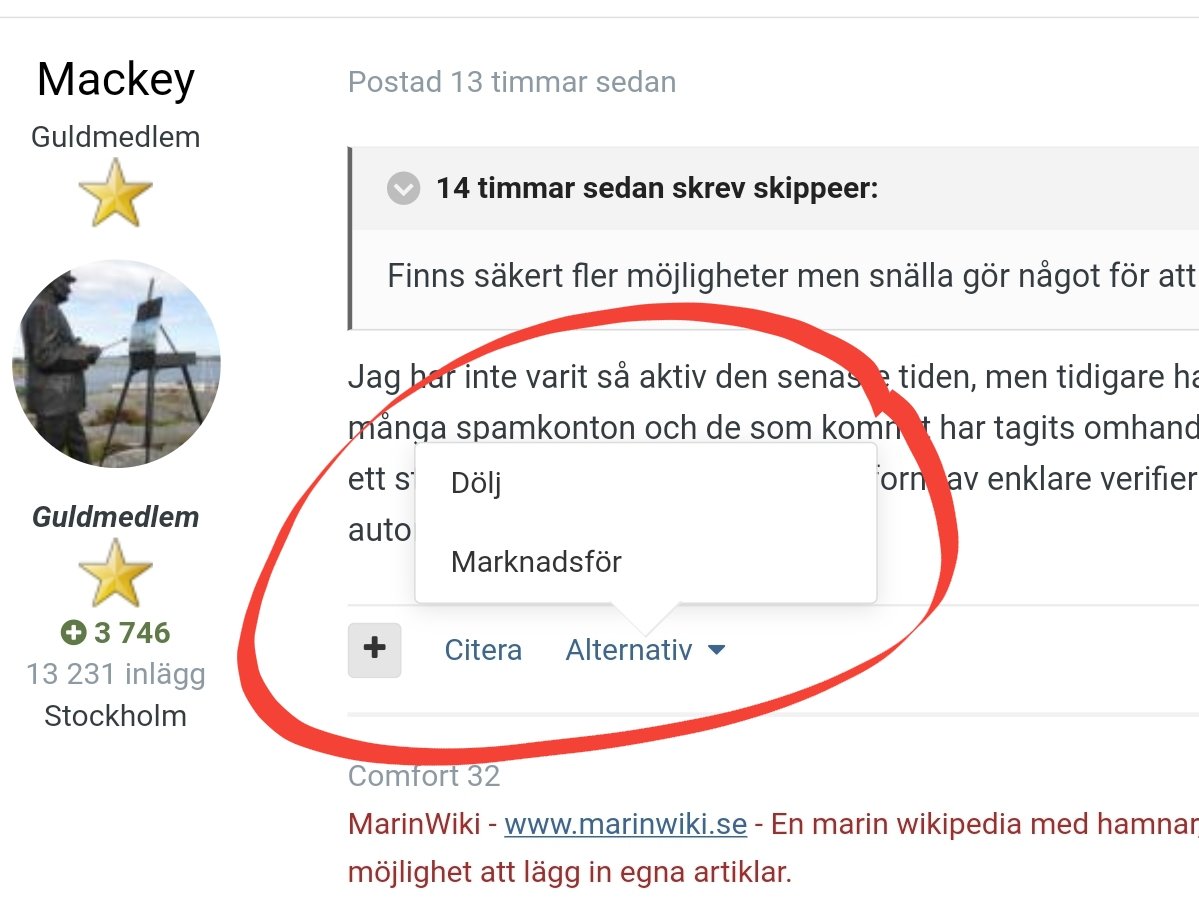Open Mackey's user profile name
1199x899 pixels.
point(115,79)
